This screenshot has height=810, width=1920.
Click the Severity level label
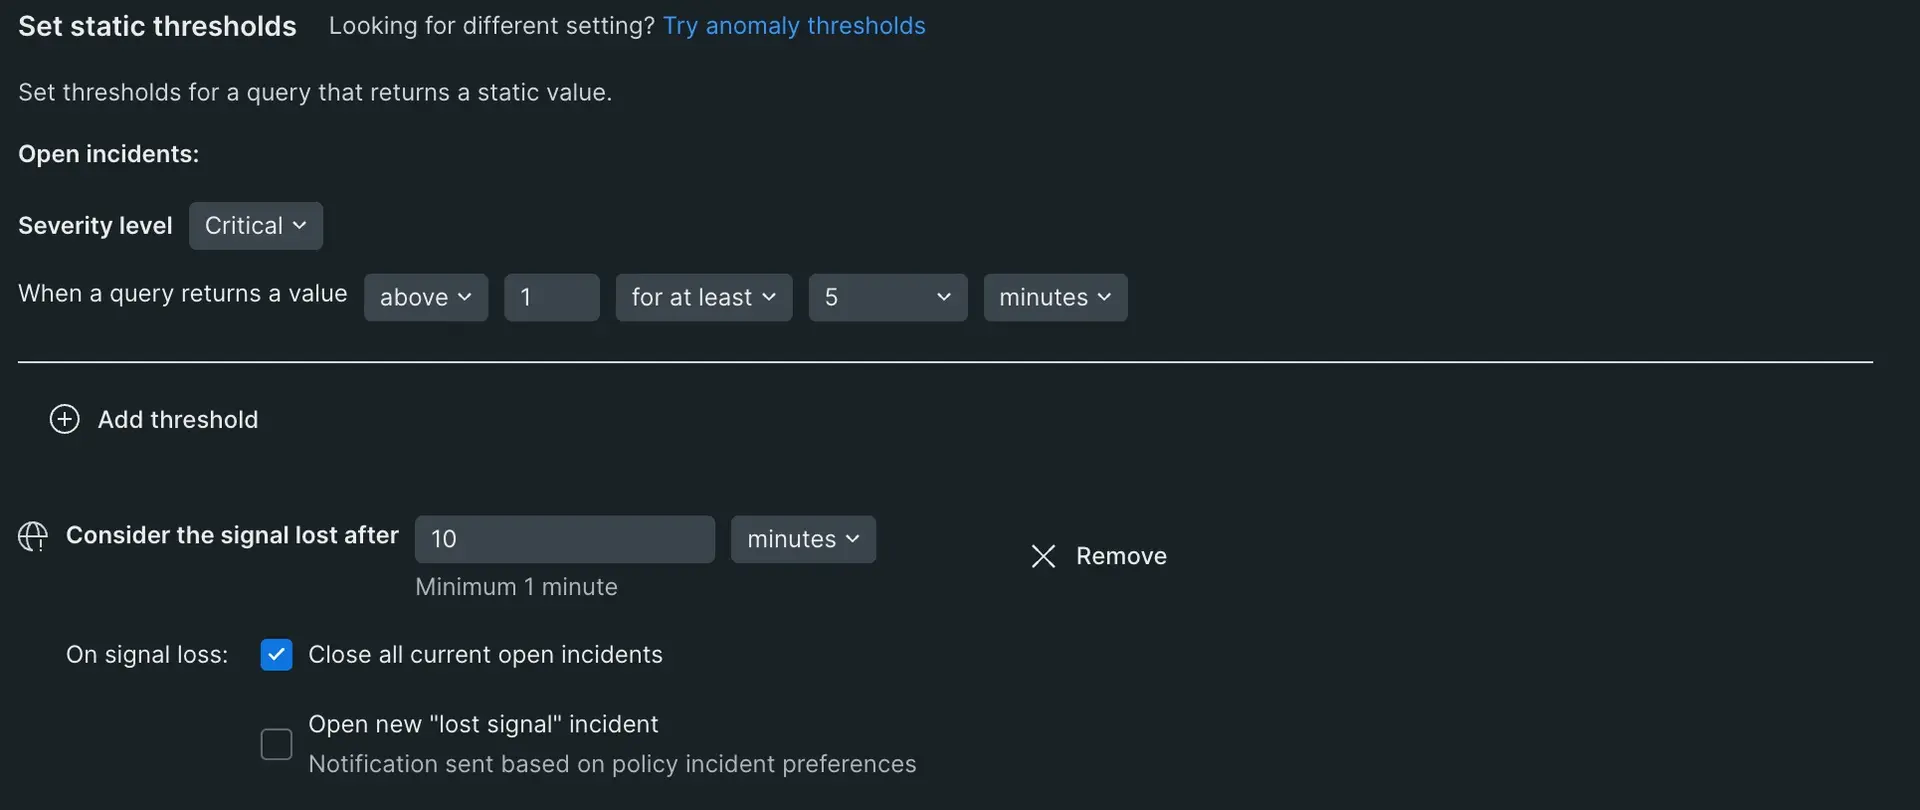(95, 226)
